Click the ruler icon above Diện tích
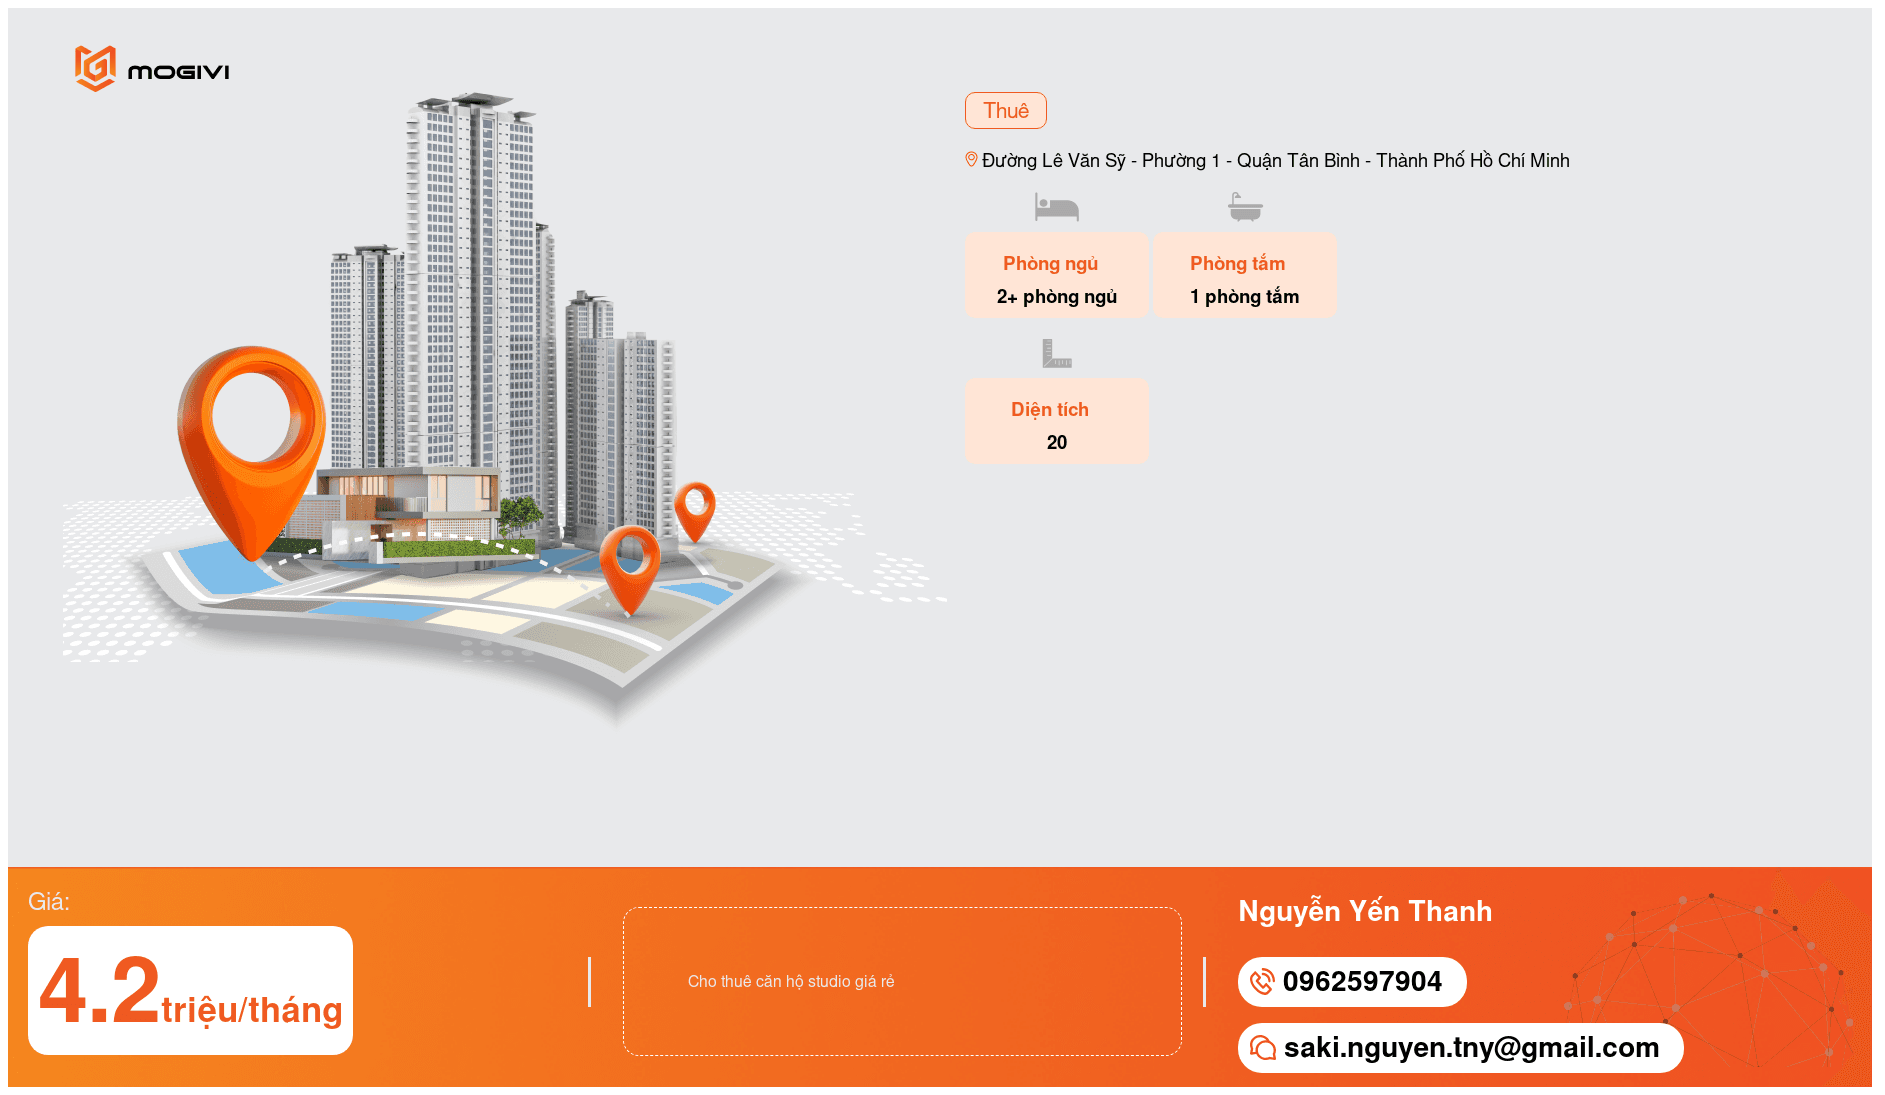 tap(1056, 353)
